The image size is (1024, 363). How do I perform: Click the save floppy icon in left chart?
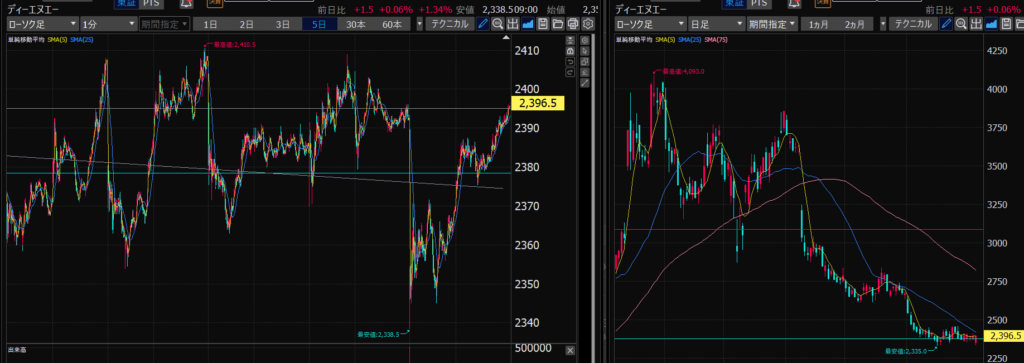click(542, 24)
